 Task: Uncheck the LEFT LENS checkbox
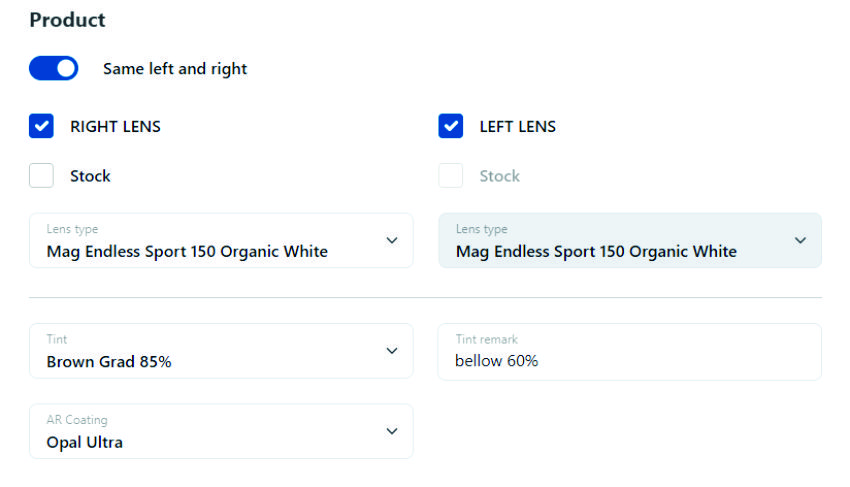[x=451, y=126]
